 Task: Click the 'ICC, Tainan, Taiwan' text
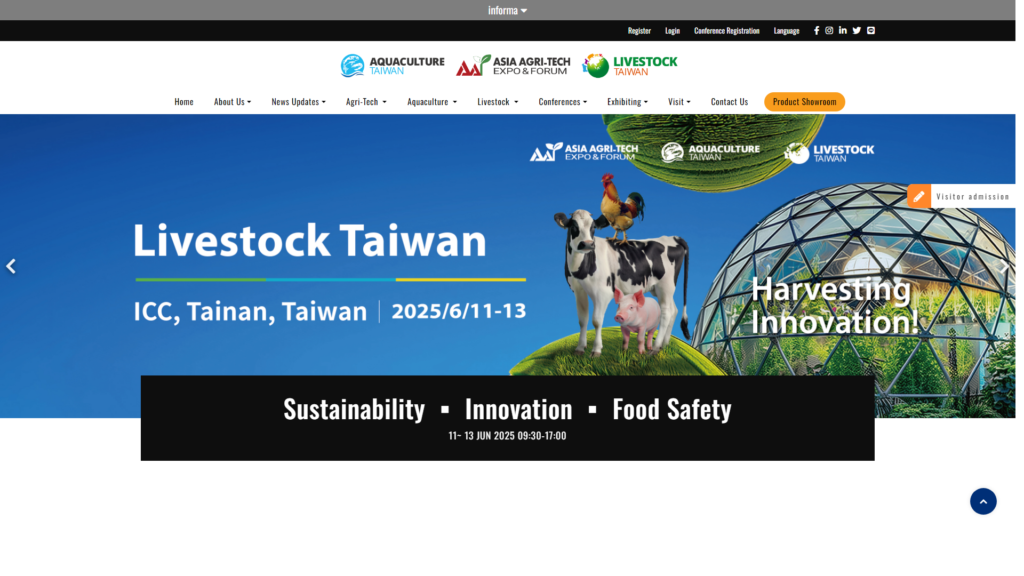pos(250,312)
